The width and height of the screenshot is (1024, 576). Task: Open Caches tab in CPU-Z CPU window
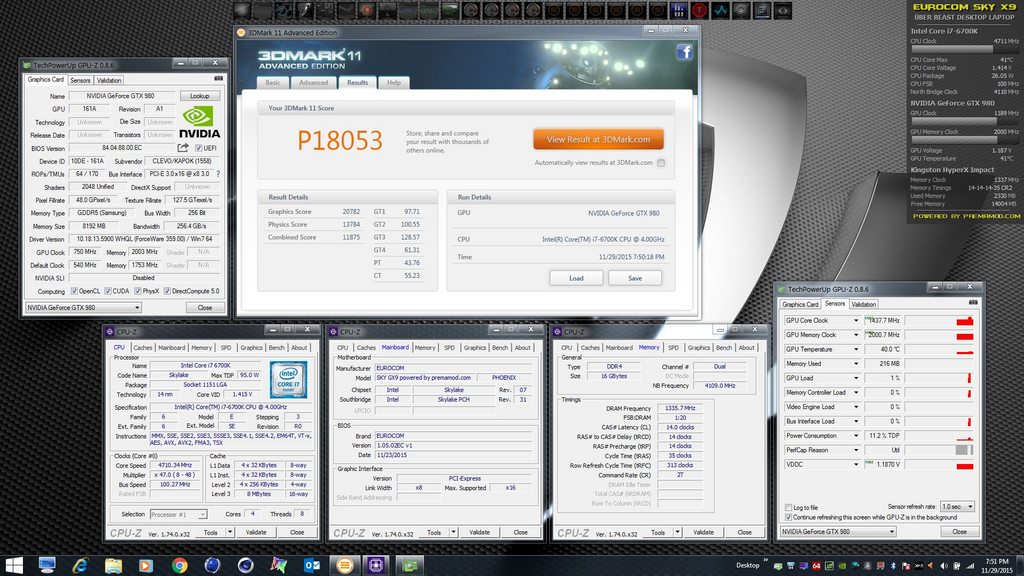(x=142, y=348)
